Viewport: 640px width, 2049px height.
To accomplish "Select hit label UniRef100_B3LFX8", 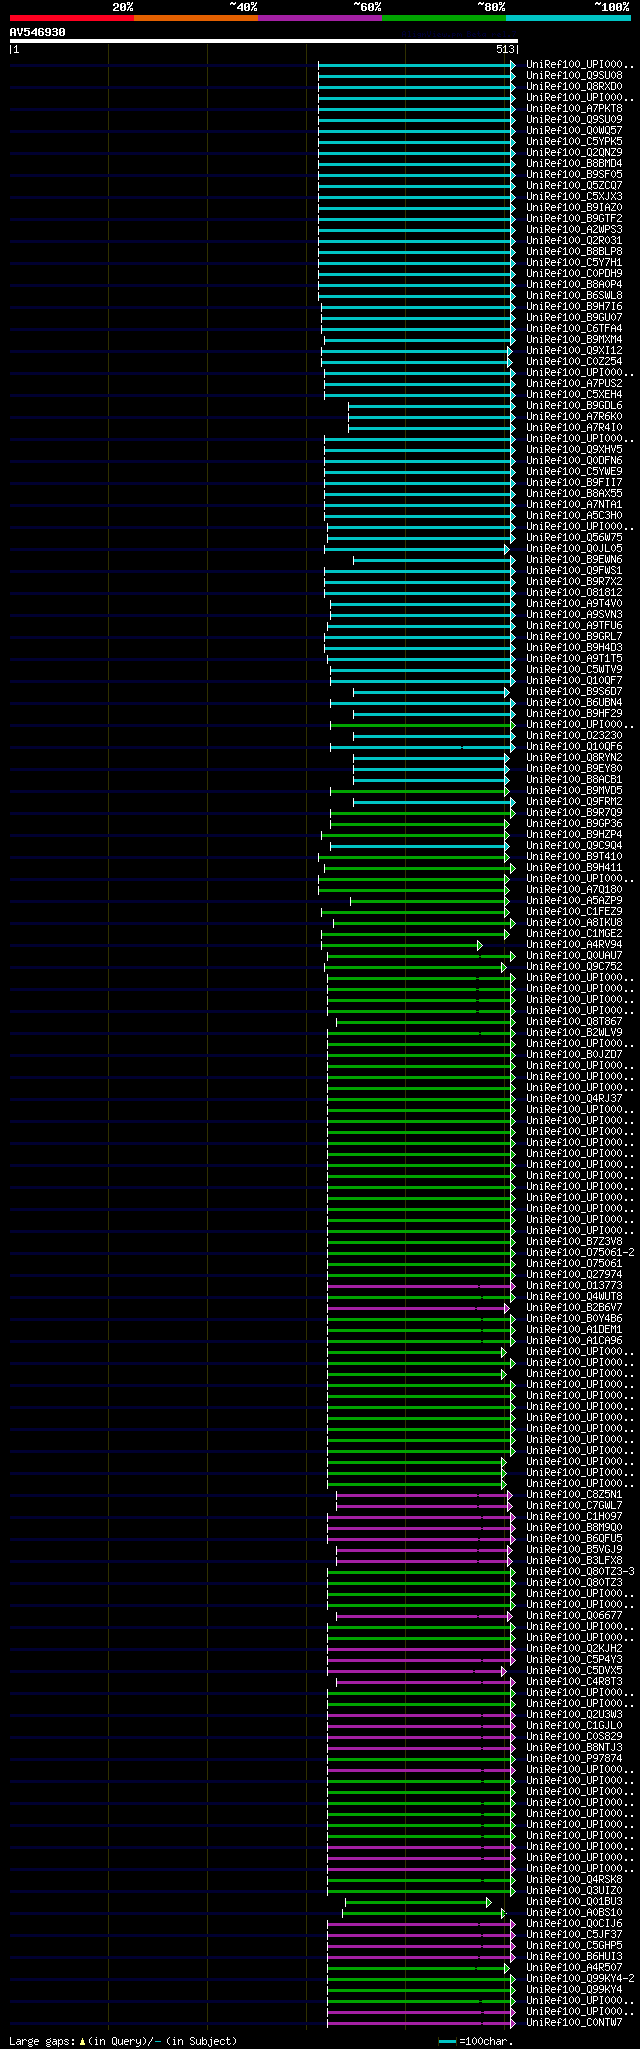I will pyautogui.click(x=574, y=1561).
